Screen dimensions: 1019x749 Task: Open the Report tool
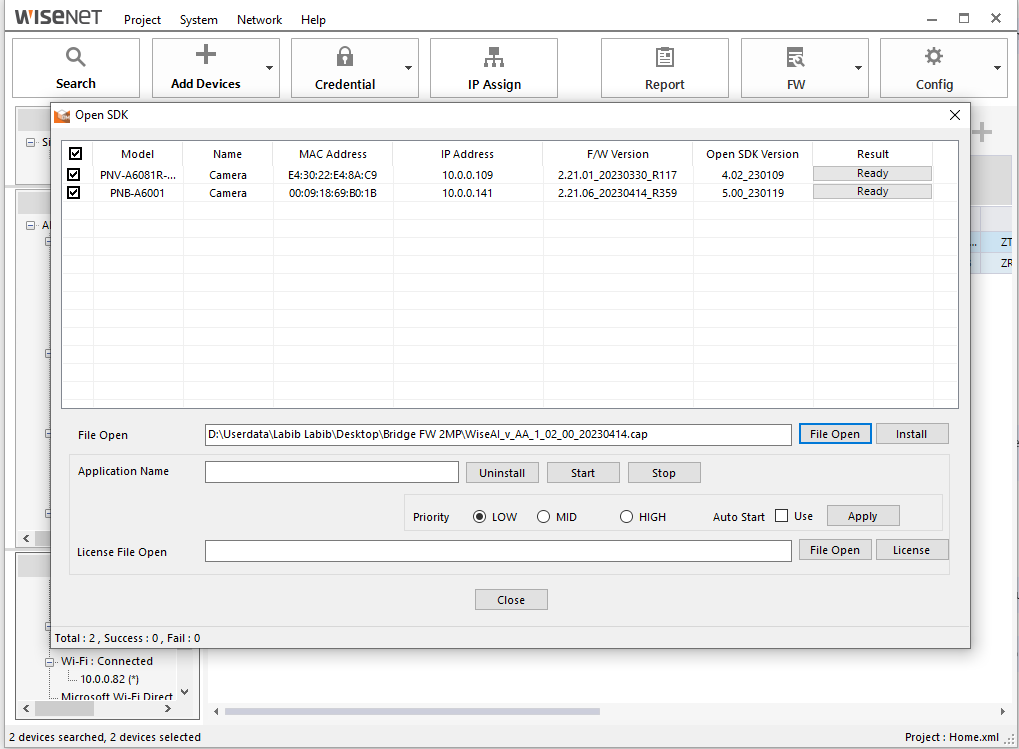(664, 67)
